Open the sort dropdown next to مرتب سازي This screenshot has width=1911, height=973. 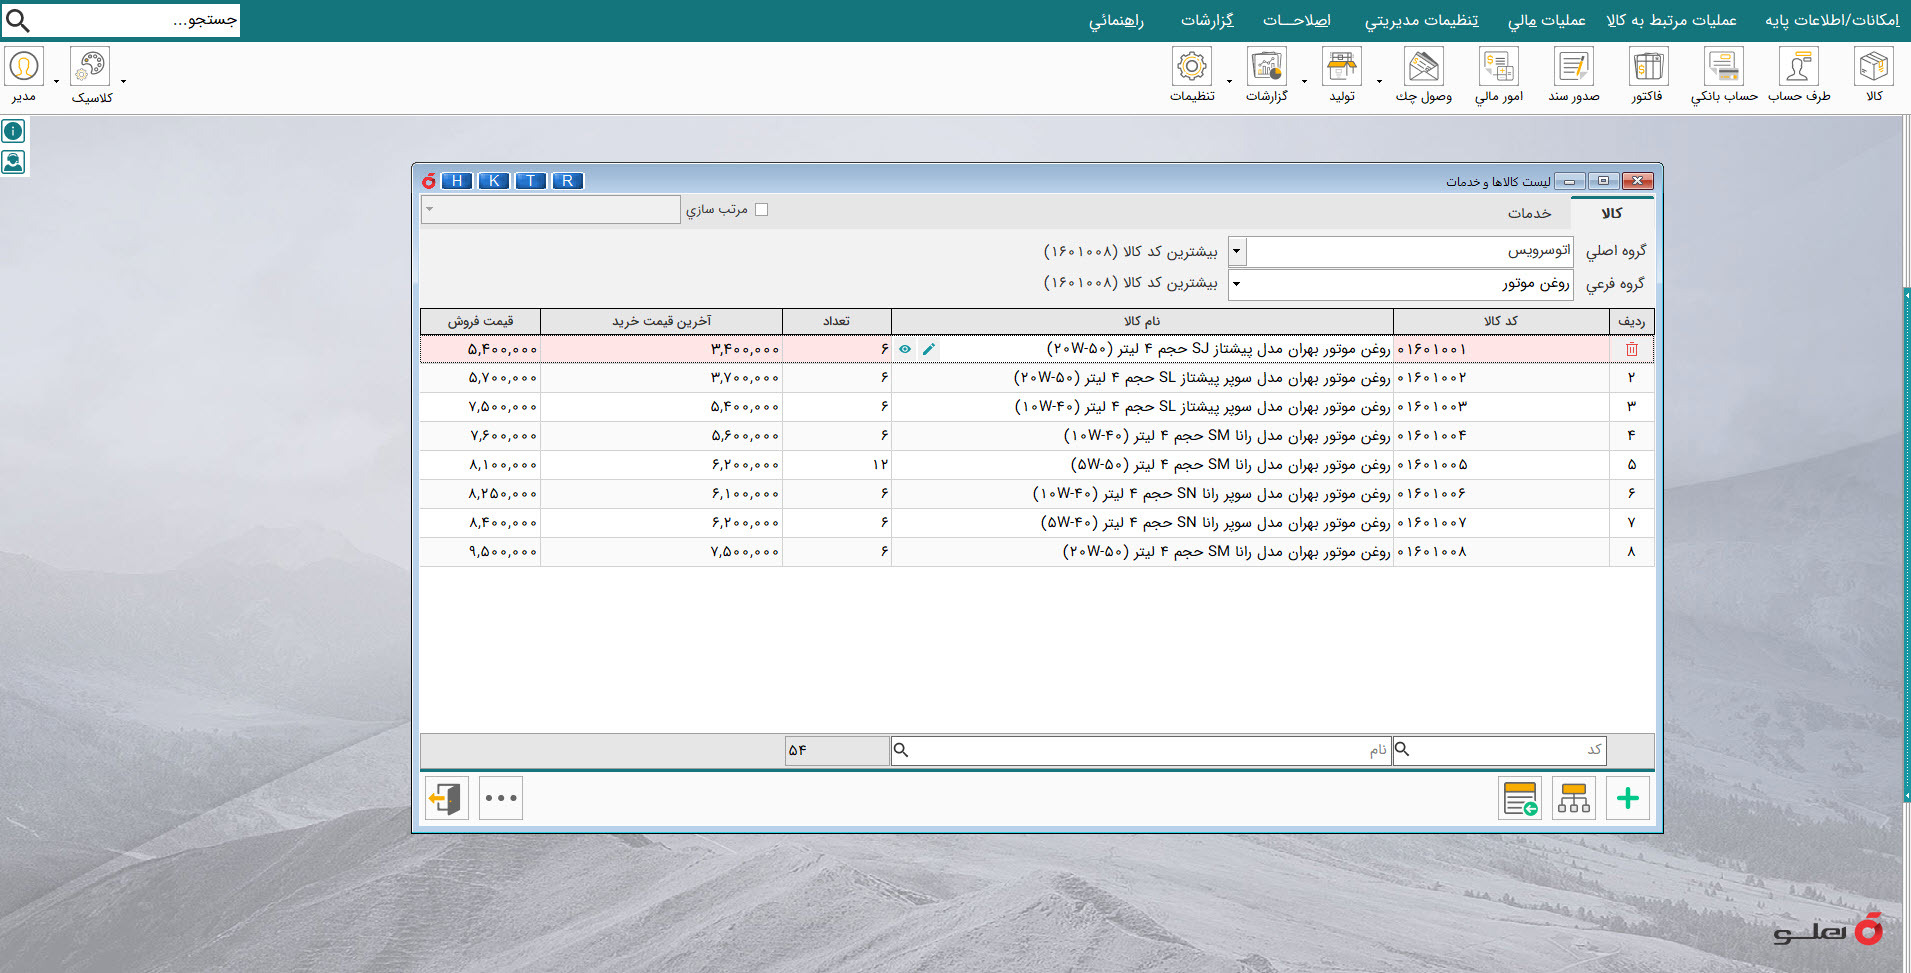tap(550, 209)
